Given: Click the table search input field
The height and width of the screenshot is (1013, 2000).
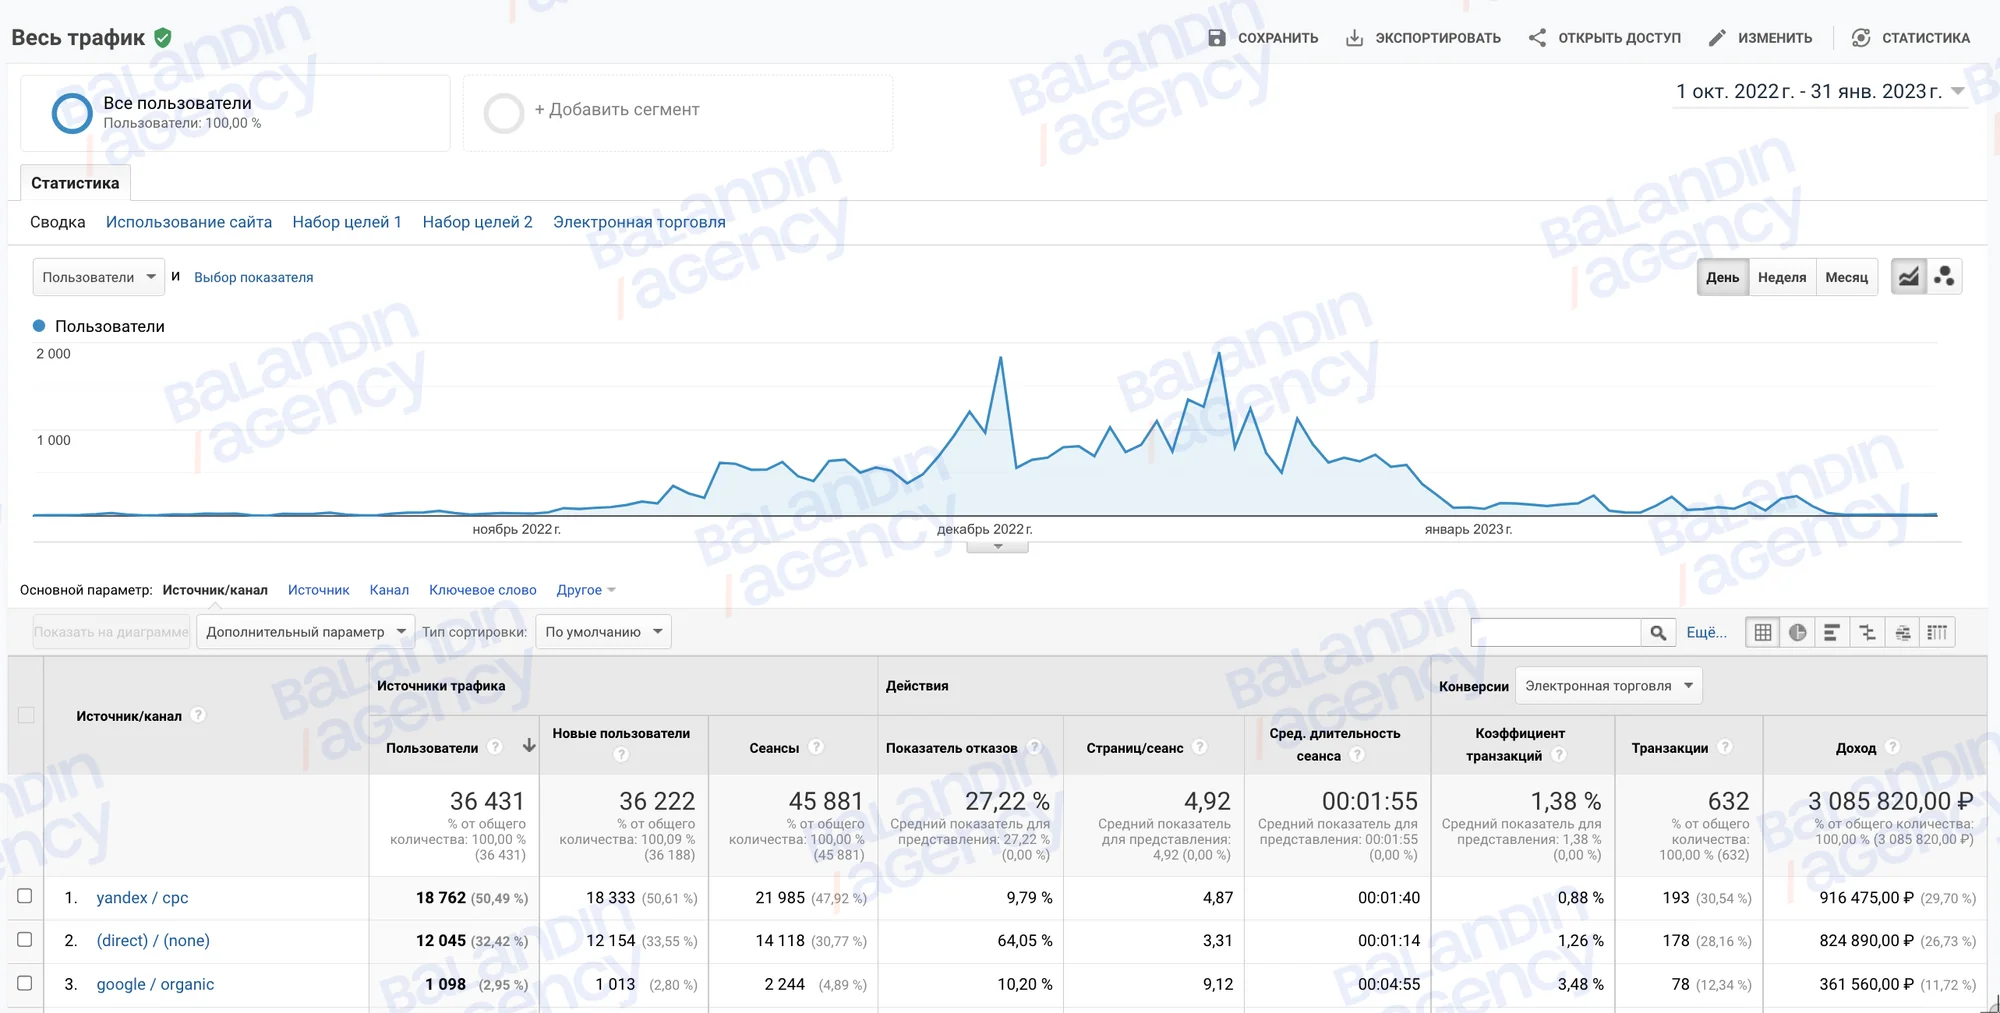Looking at the screenshot, I should click(x=1555, y=632).
